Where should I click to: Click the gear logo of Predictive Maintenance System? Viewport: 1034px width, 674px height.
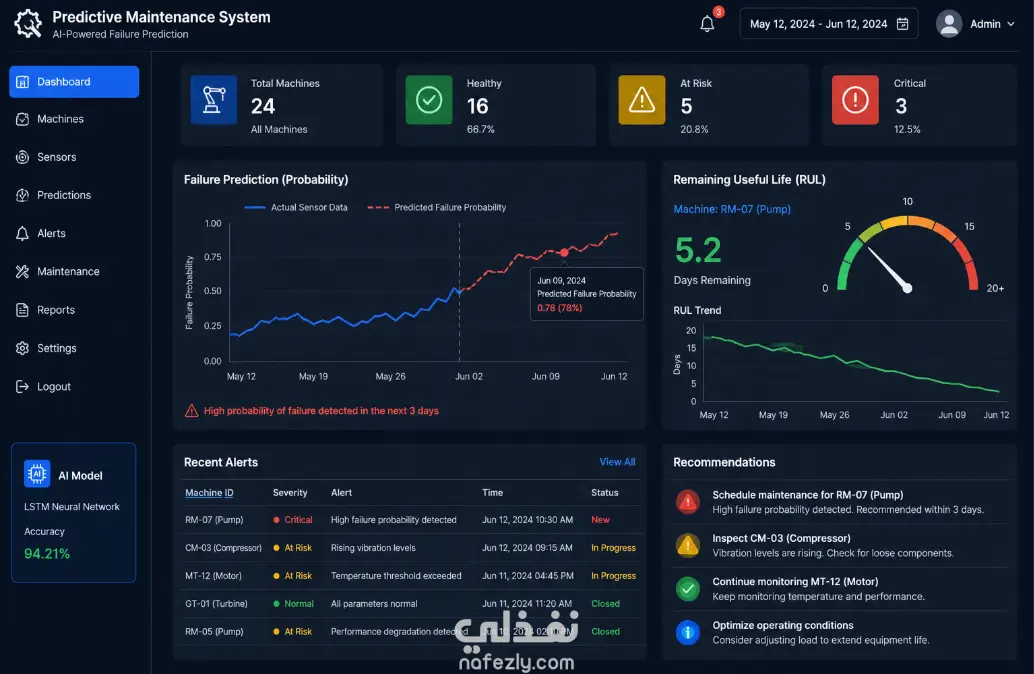[x=28, y=24]
